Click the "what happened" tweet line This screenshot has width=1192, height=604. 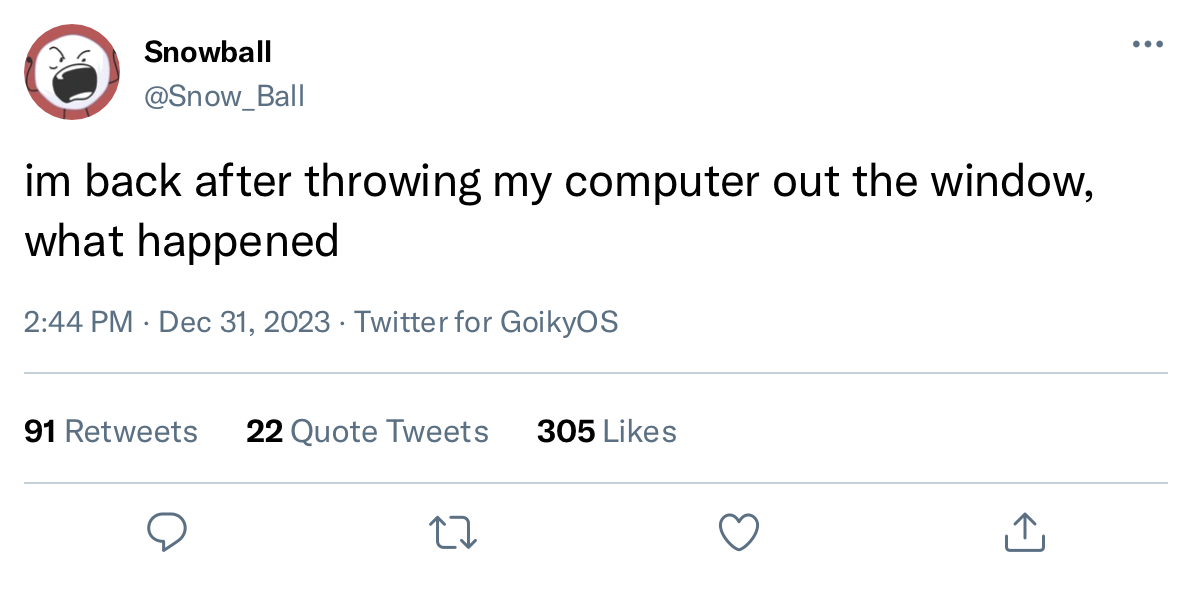(x=182, y=242)
